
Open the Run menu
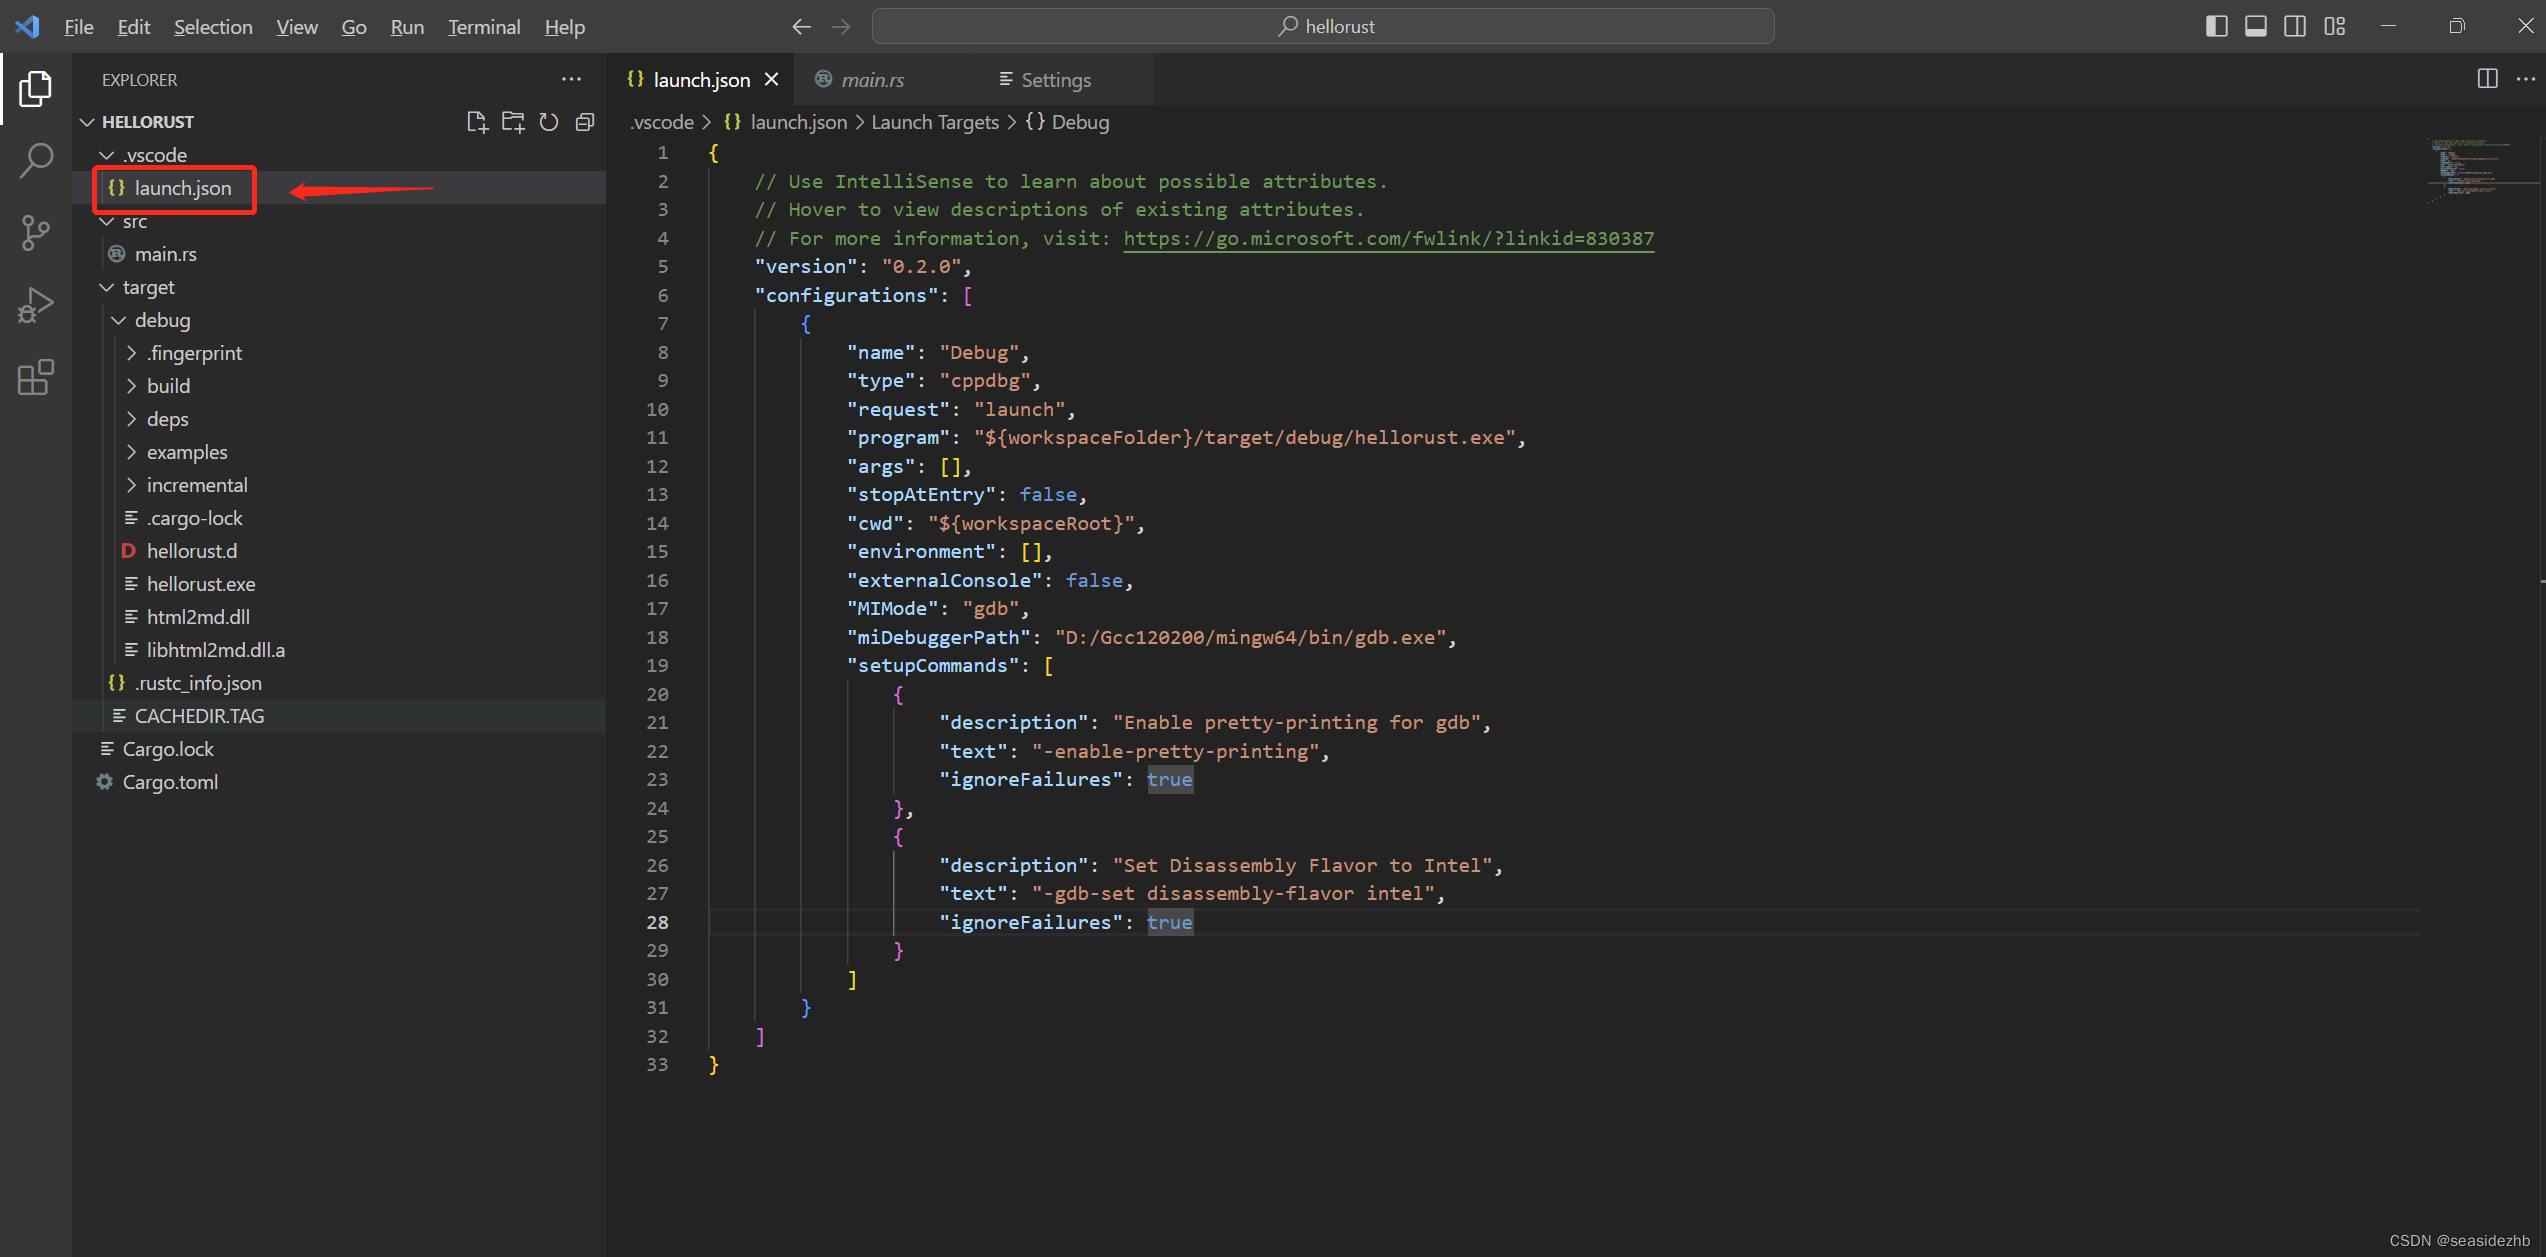tap(407, 27)
